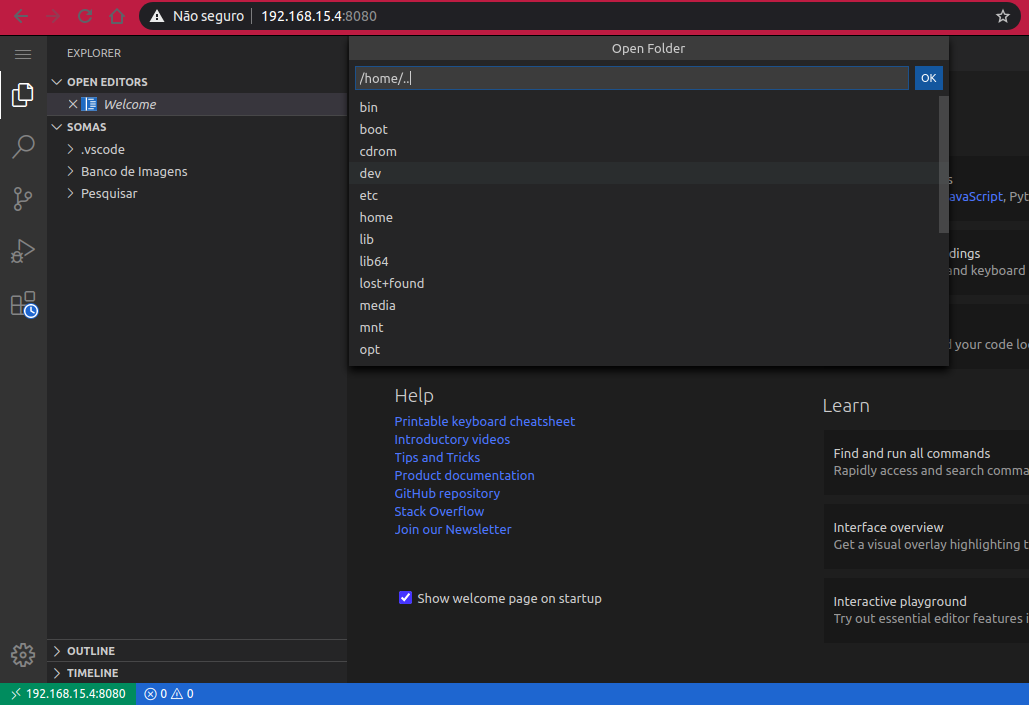Collapse the Open Editors section

coord(57,82)
